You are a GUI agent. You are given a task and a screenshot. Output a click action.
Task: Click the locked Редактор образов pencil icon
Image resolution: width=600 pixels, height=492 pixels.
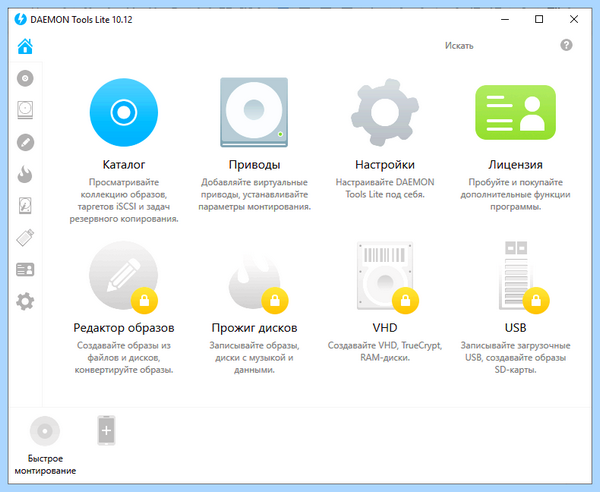point(124,276)
